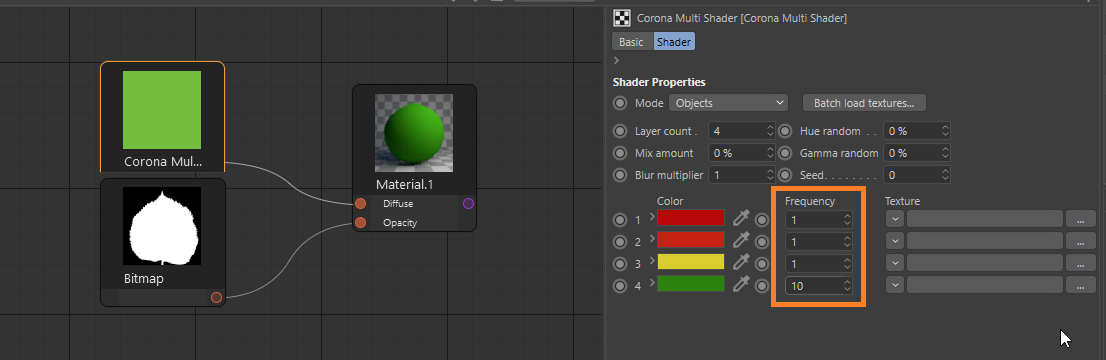Open texture row 1 dropdown arrow

coord(894,220)
